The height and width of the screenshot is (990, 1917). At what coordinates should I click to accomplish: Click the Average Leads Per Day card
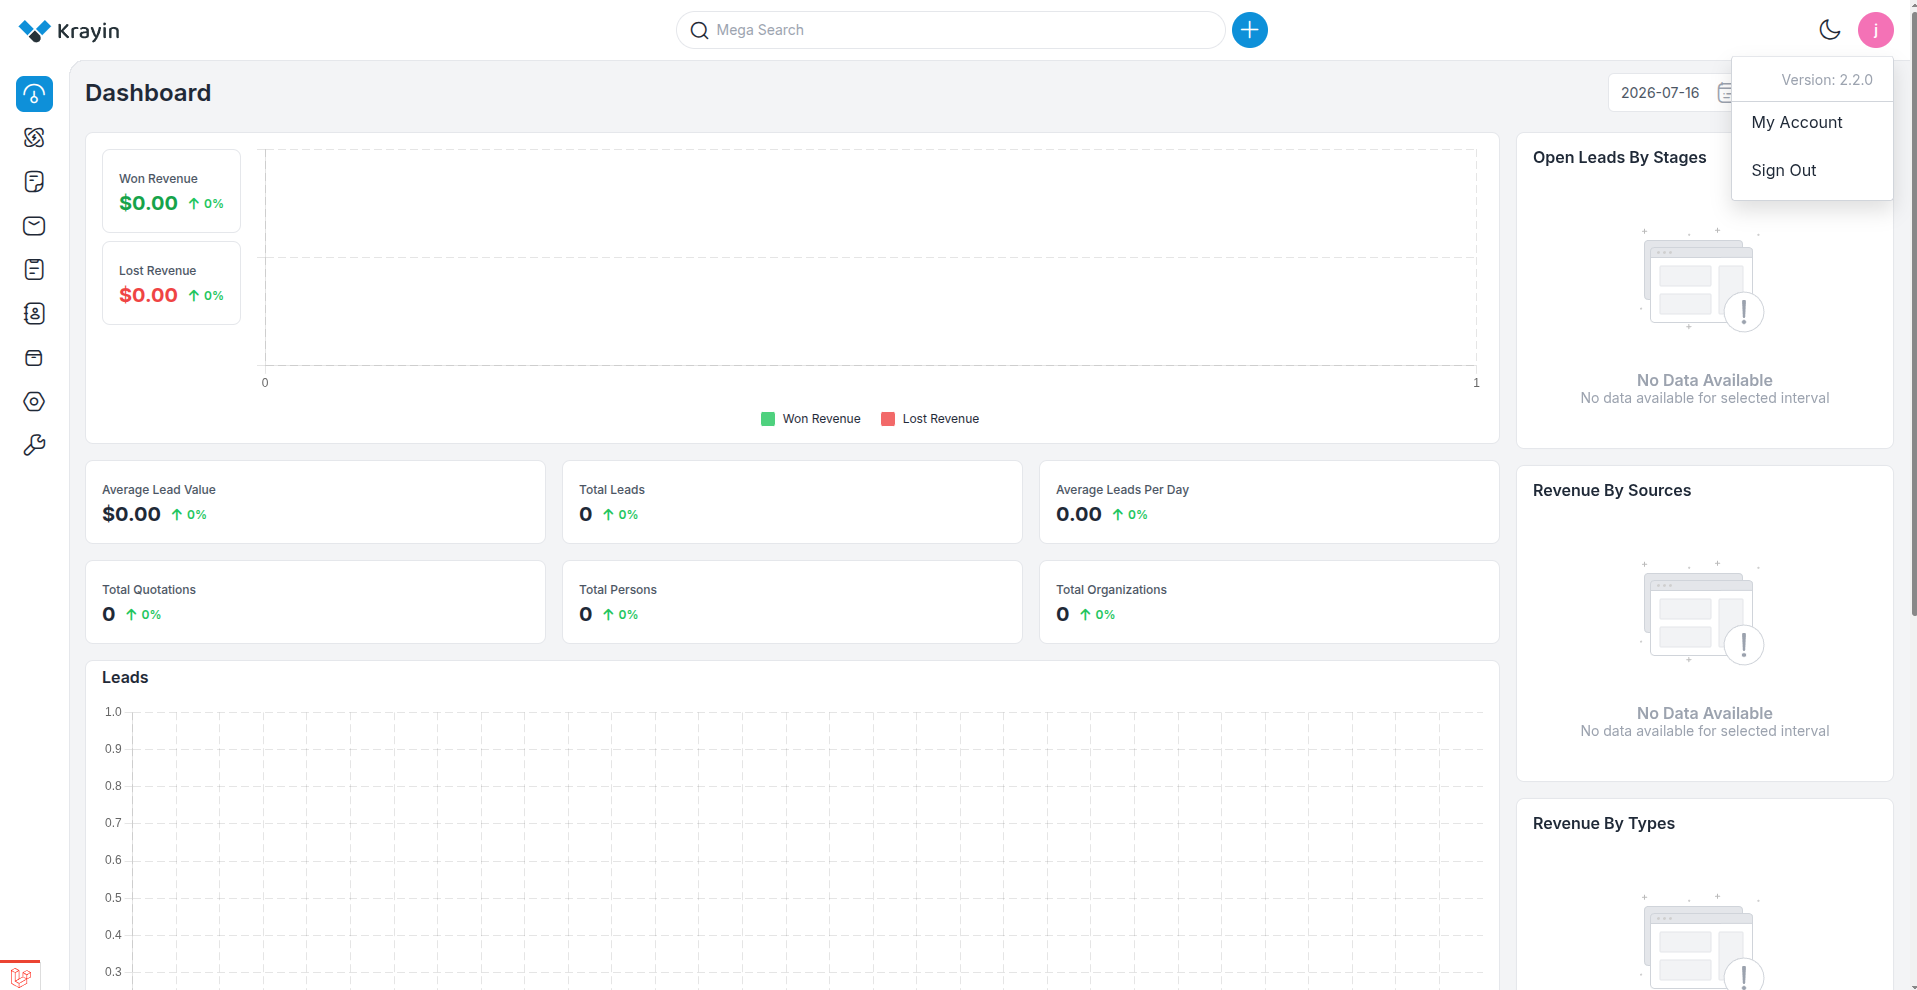[x=1269, y=502]
